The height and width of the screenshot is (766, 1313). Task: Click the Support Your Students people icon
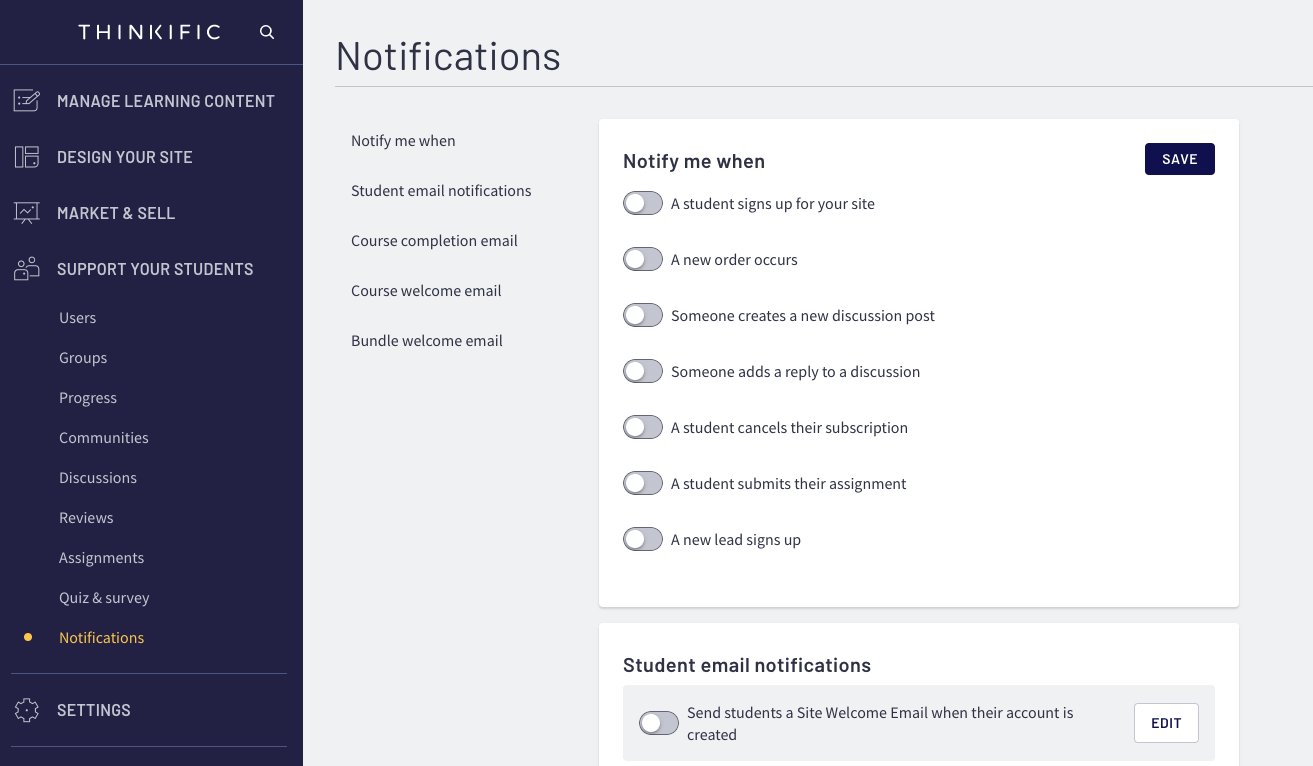click(27, 268)
